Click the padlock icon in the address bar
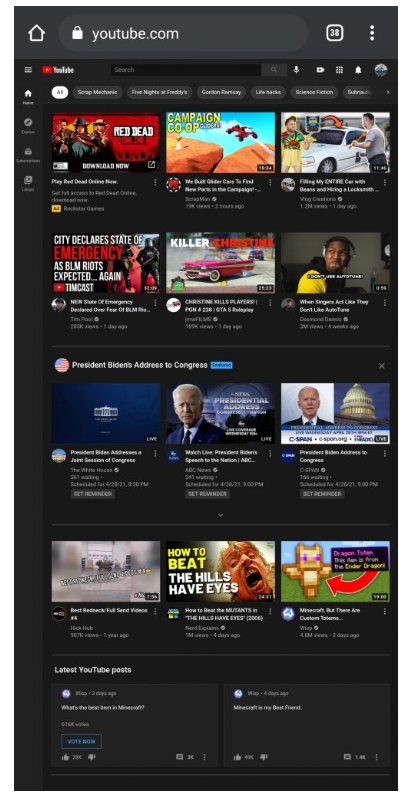The image size is (411, 809). (77, 34)
